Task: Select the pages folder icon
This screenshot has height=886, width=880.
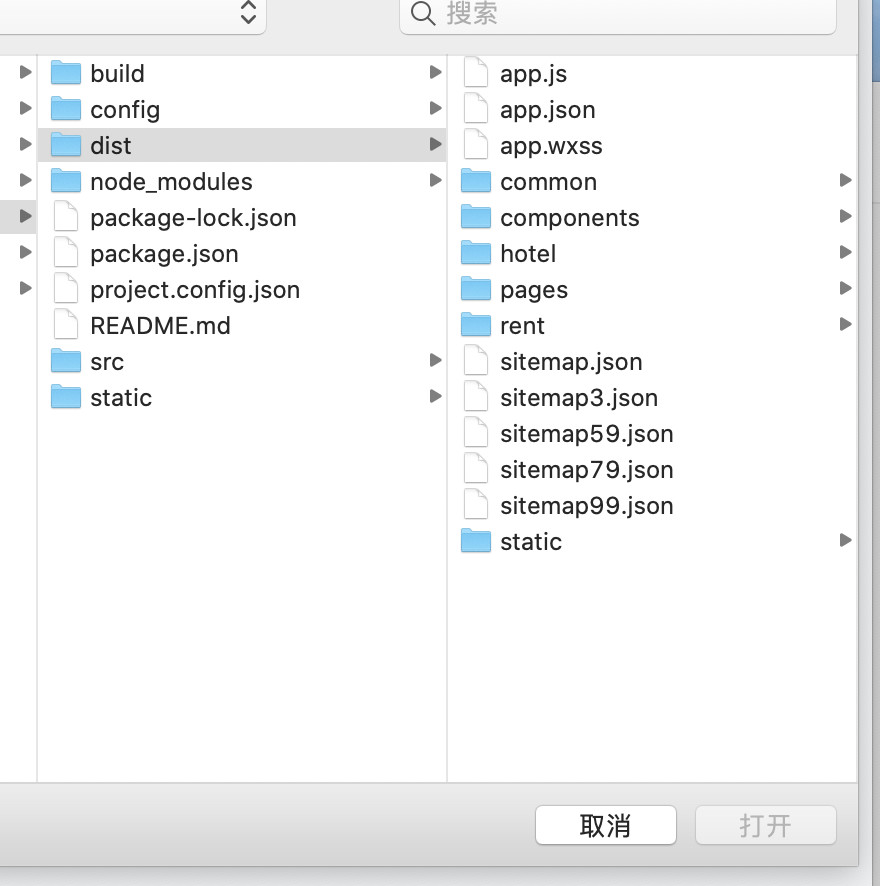Action: 475,289
